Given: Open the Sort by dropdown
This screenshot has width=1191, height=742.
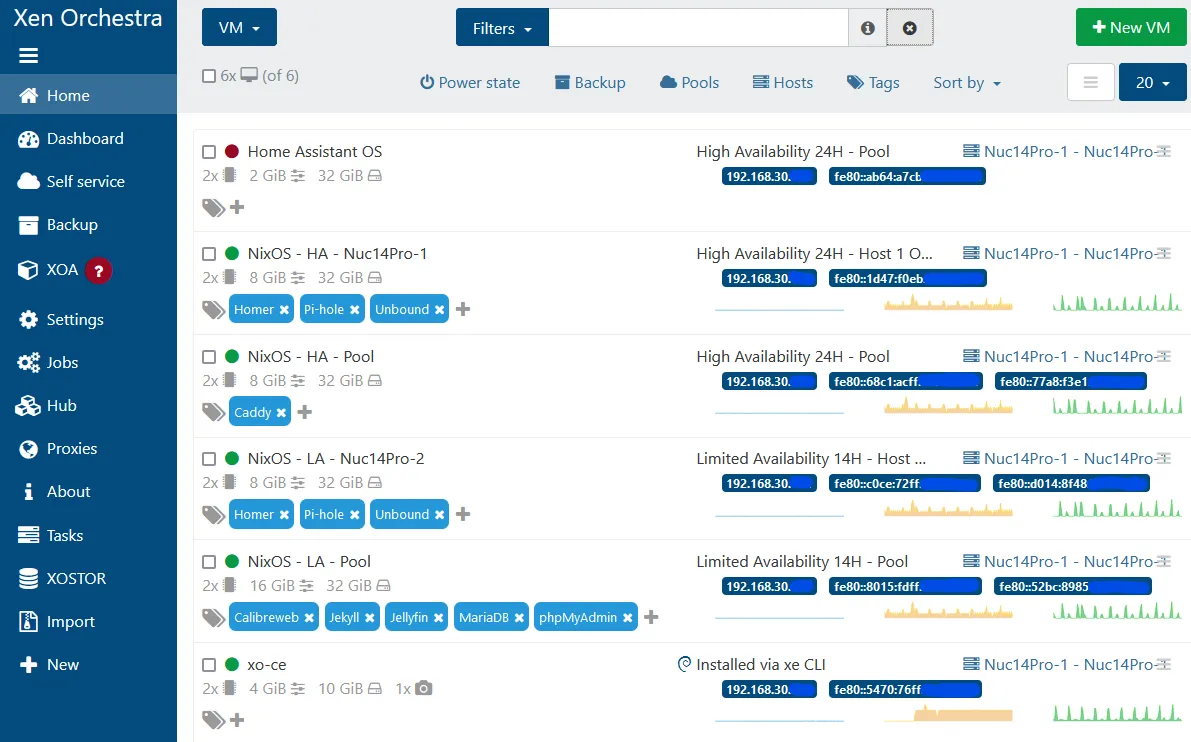Looking at the screenshot, I should point(966,83).
